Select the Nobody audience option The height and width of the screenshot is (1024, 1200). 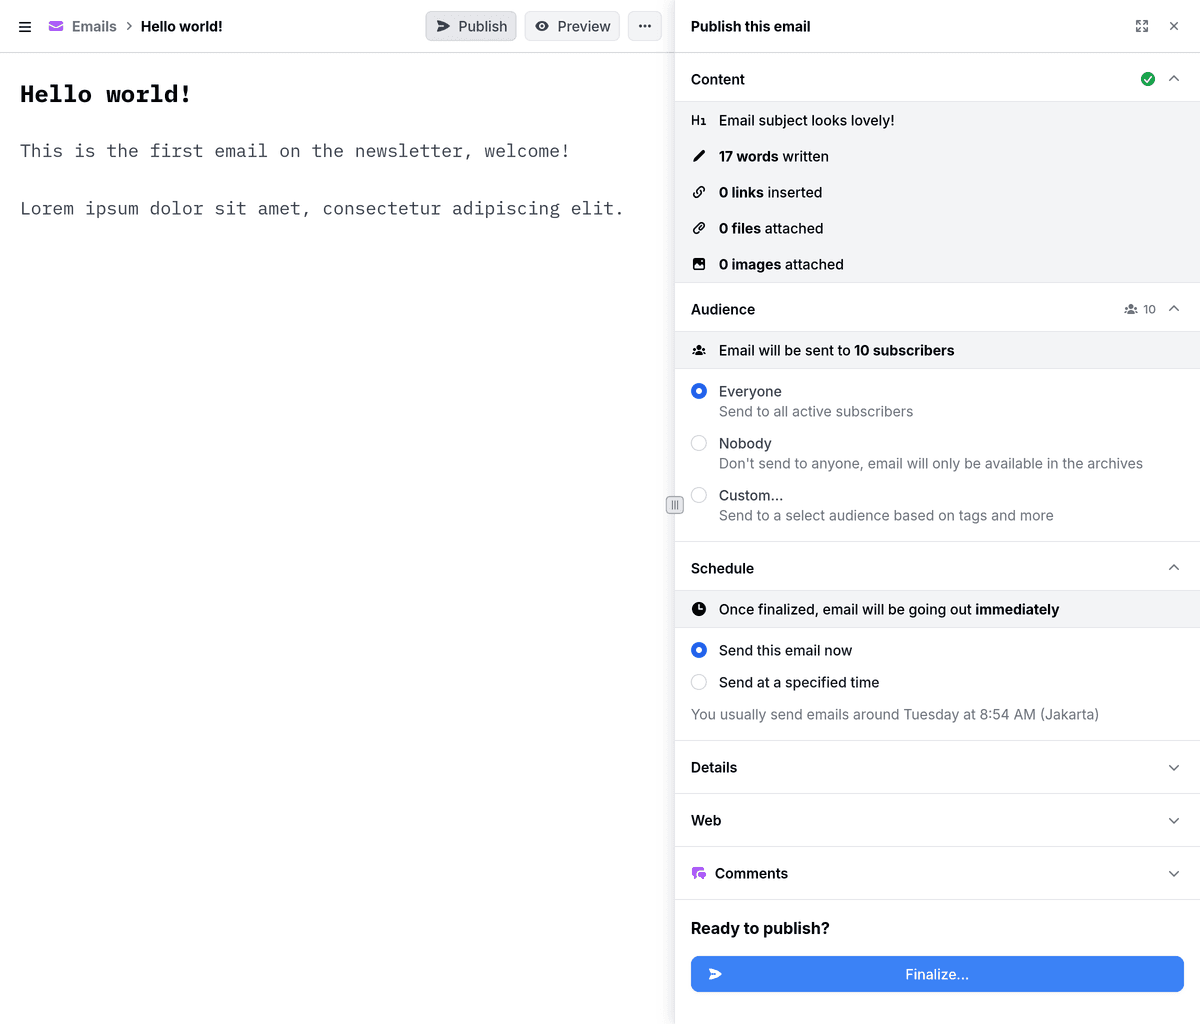698,443
